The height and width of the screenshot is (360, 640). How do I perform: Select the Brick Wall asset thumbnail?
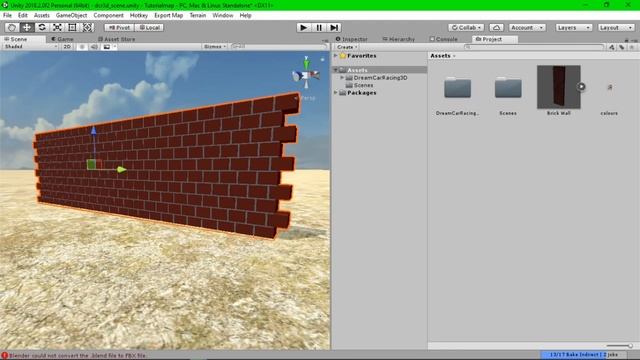click(558, 87)
